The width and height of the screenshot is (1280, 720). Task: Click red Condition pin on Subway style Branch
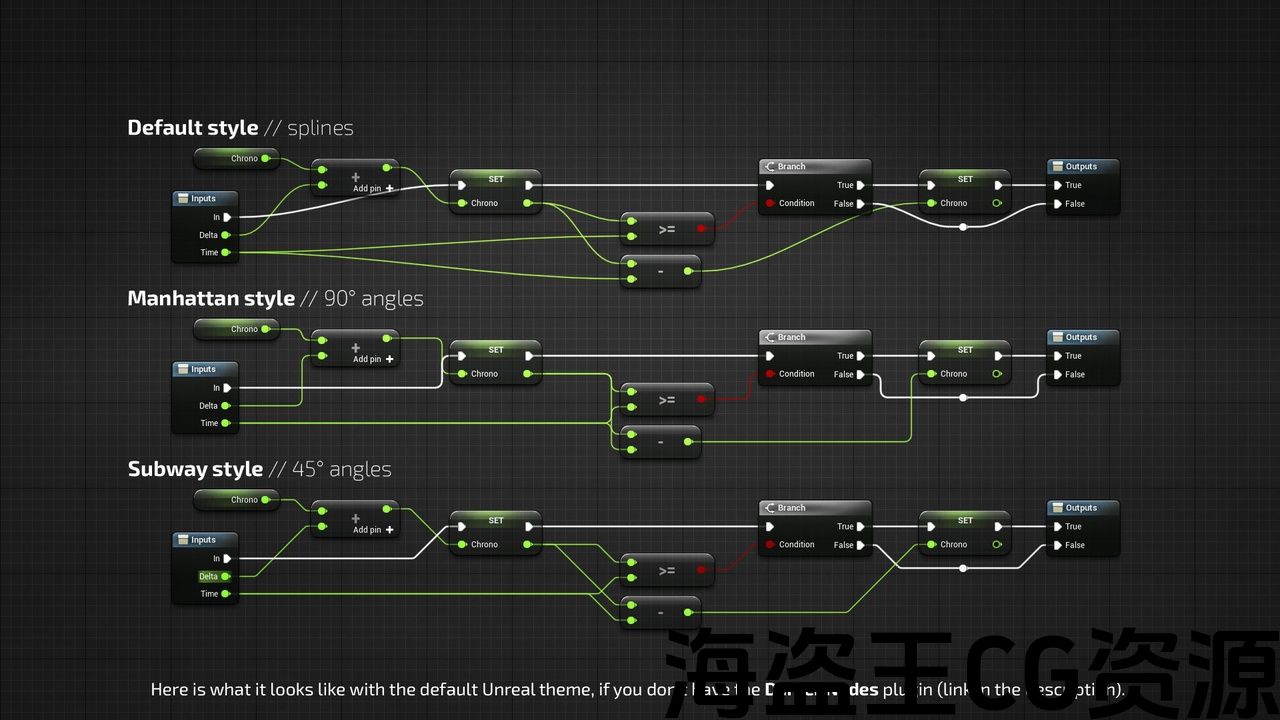point(769,545)
